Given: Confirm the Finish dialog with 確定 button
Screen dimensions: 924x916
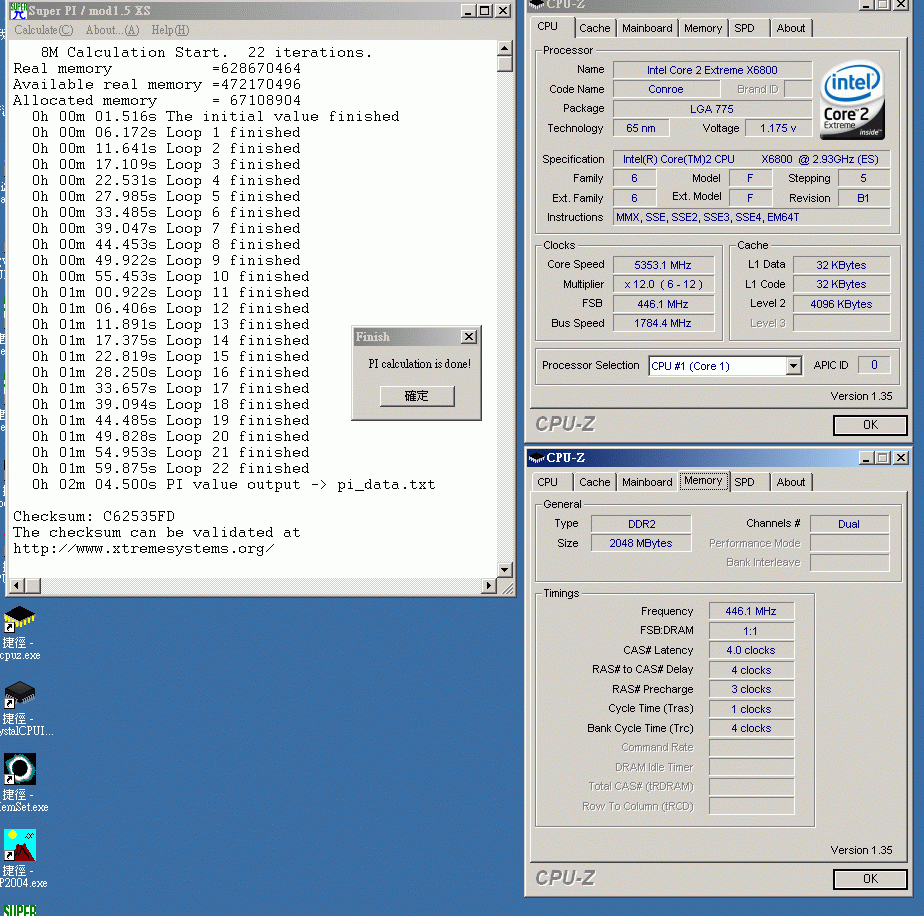Looking at the screenshot, I should click(417, 396).
